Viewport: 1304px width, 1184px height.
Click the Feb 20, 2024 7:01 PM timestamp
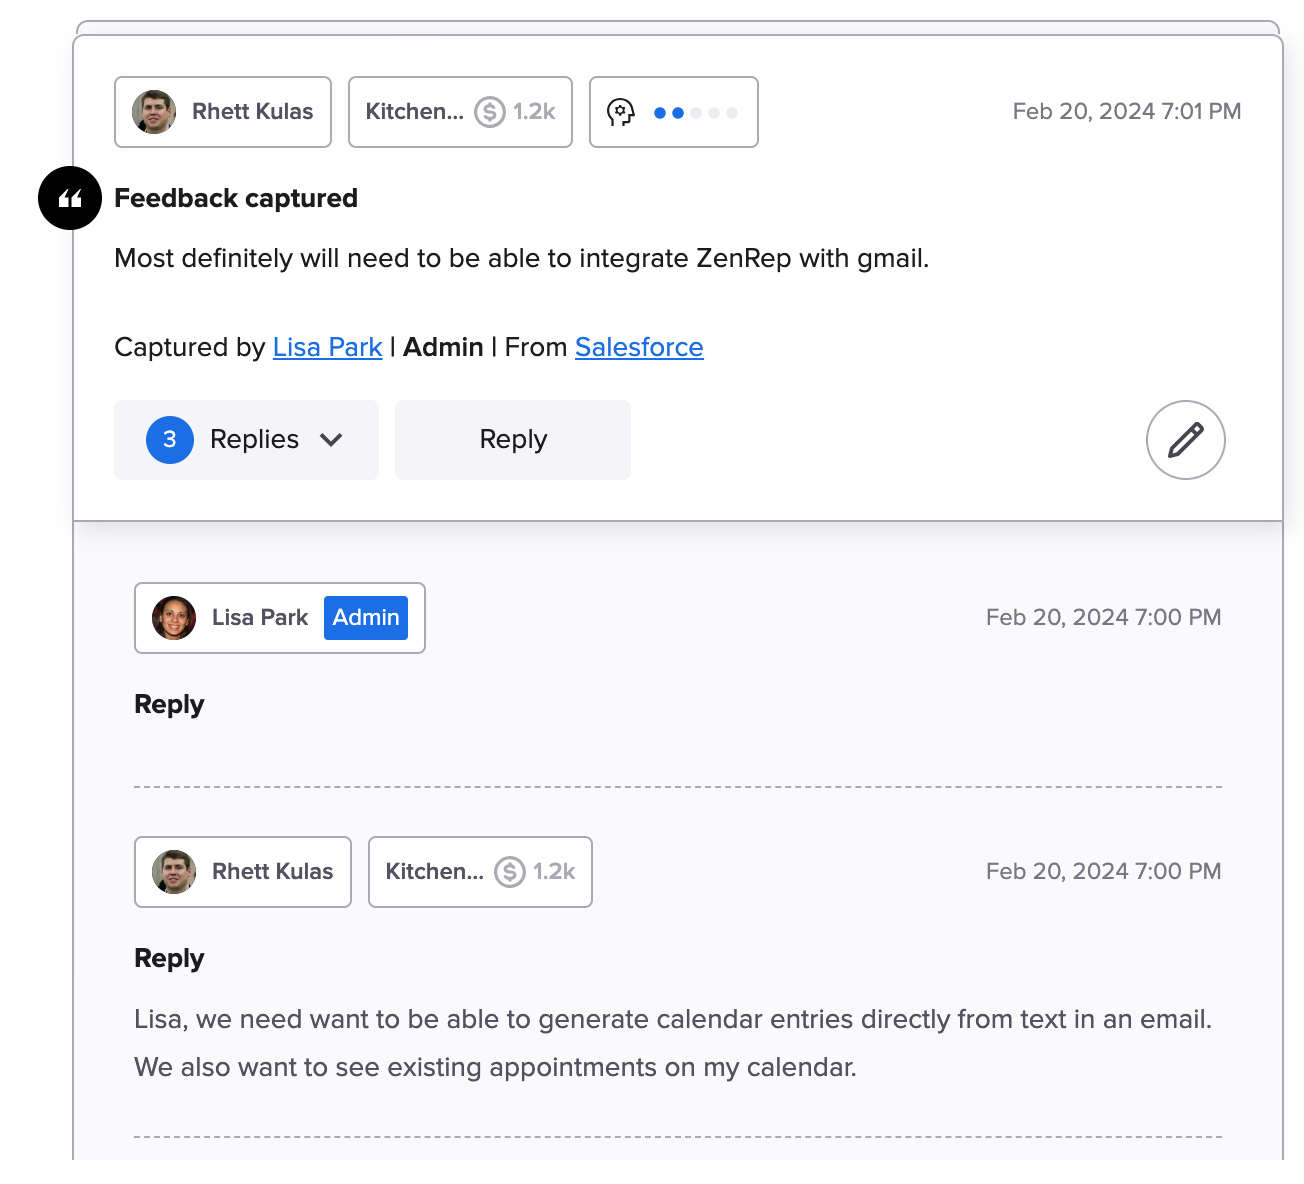(x=1126, y=112)
